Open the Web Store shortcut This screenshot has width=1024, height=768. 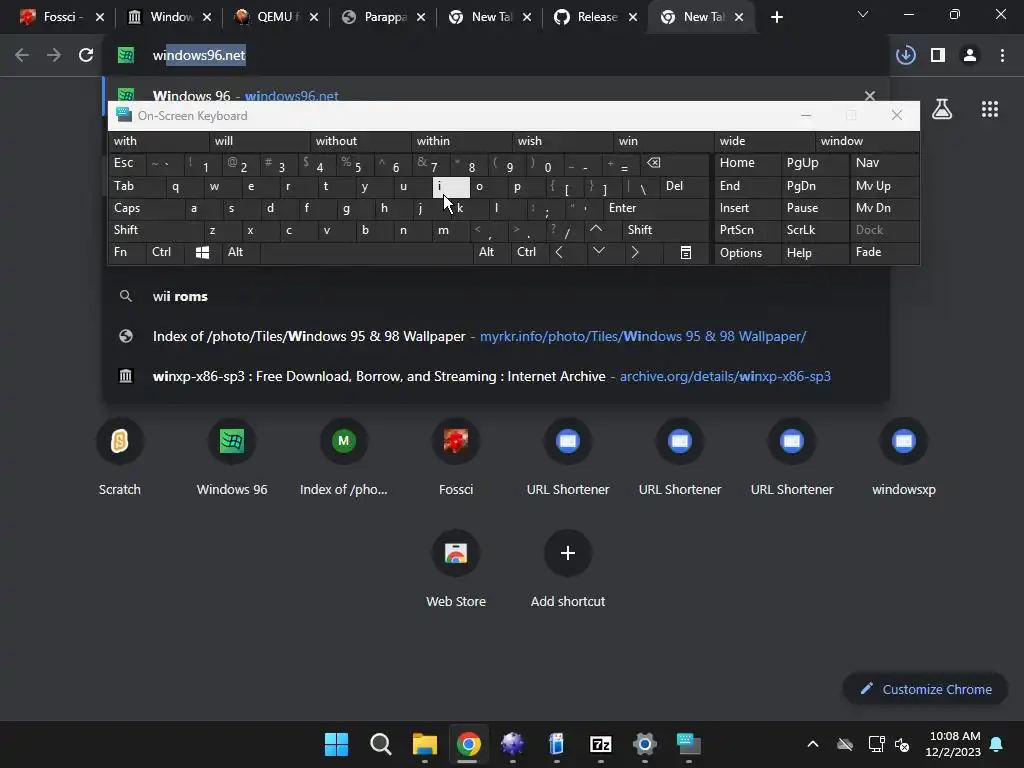[456, 568]
